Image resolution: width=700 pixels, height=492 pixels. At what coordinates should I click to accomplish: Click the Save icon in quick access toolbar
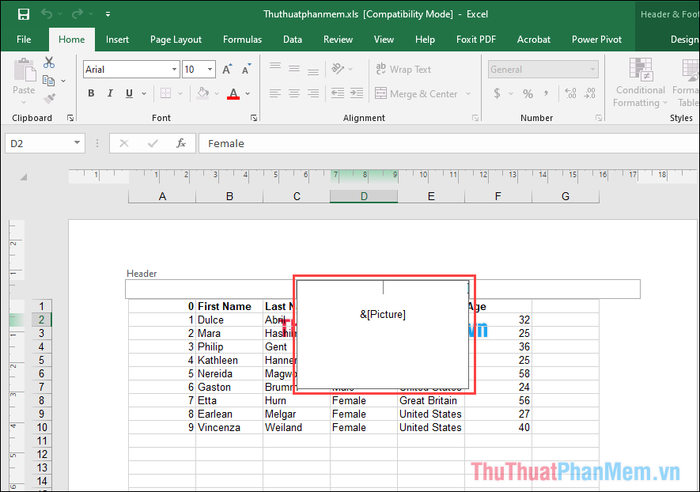pos(23,15)
